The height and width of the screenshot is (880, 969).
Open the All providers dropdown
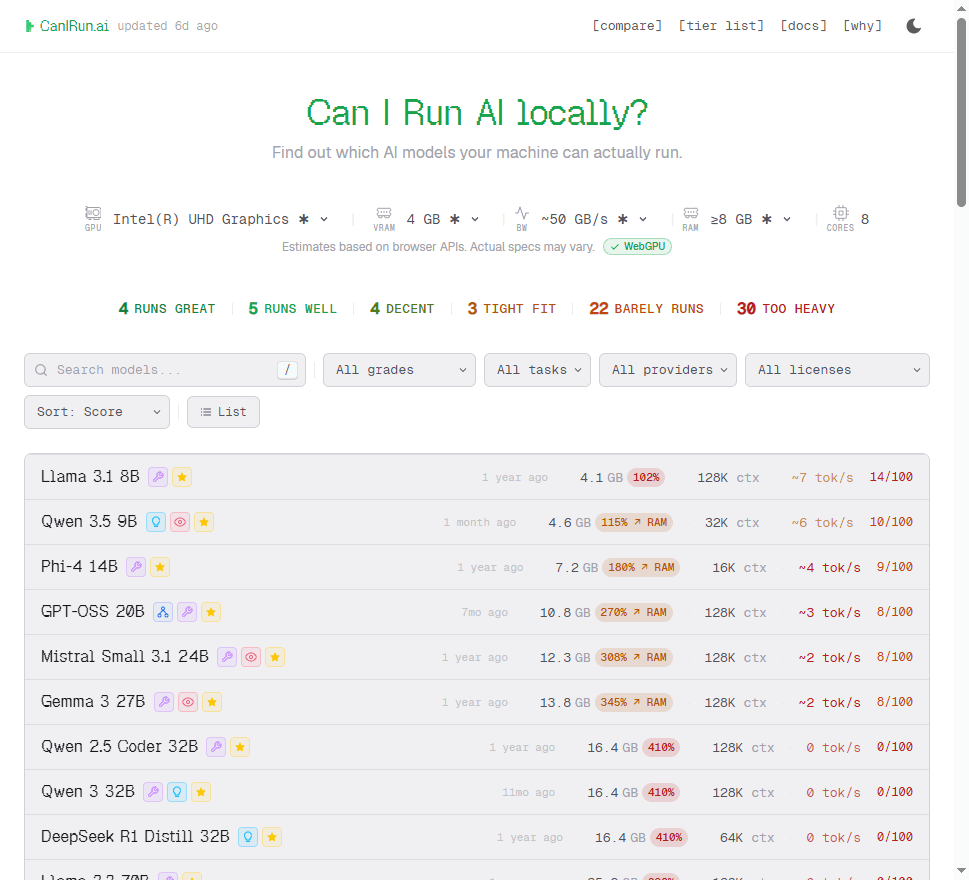667,370
